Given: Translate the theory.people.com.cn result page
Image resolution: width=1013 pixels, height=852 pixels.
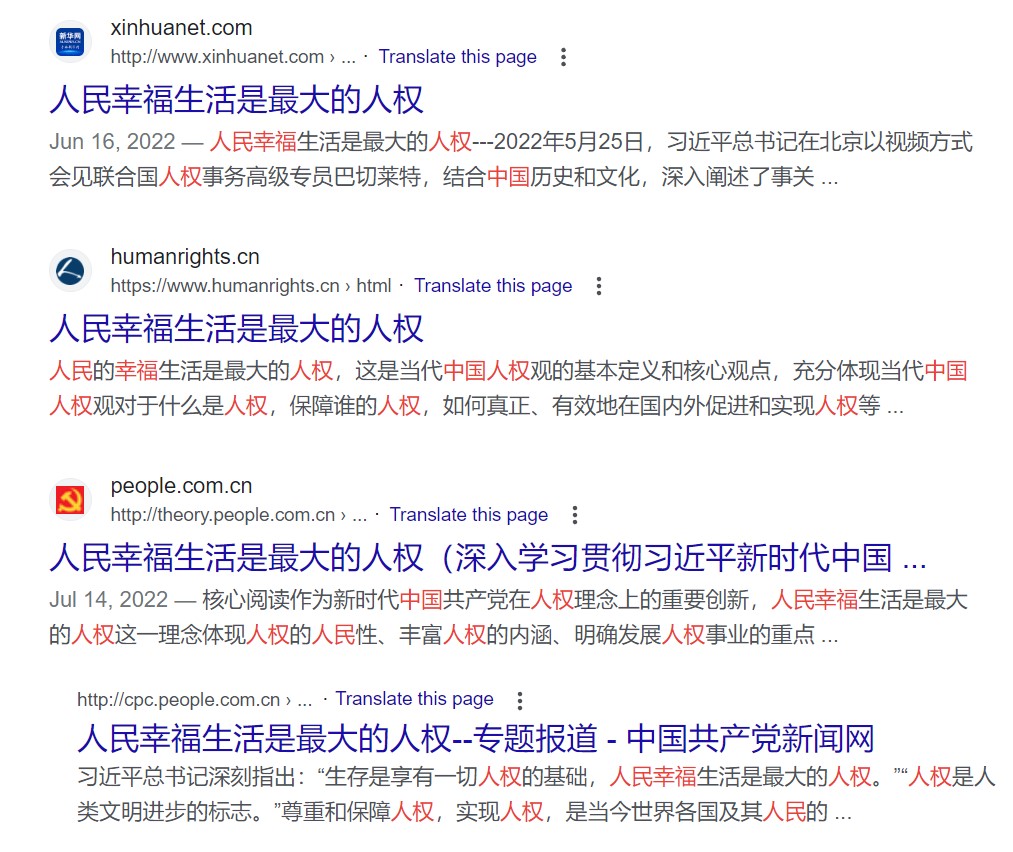Looking at the screenshot, I should [468, 515].
